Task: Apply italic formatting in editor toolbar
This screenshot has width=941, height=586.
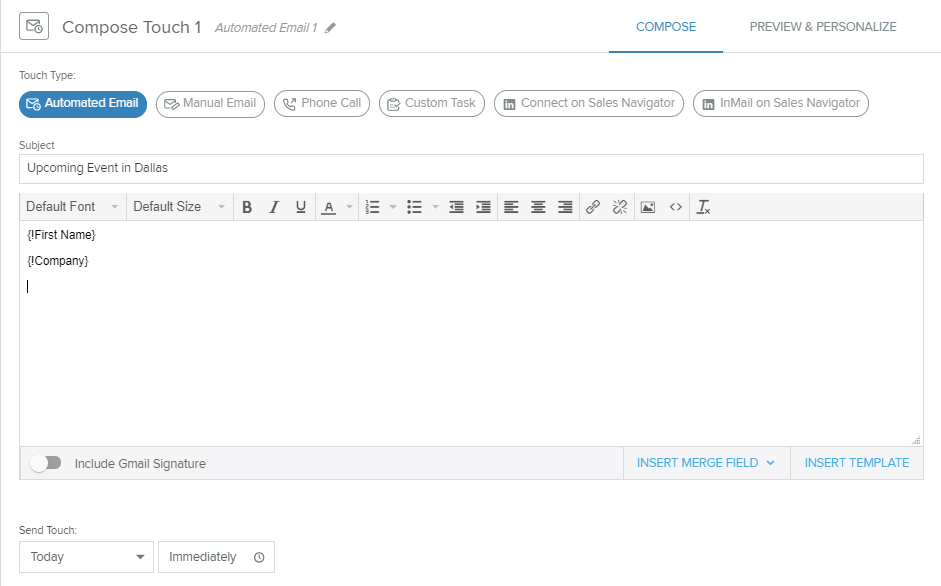Action: click(274, 207)
